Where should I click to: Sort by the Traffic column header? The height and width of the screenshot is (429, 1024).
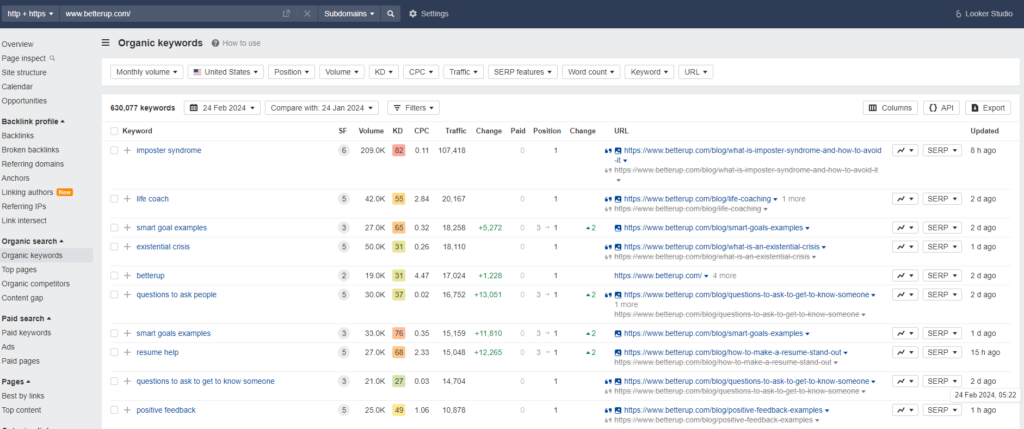[455, 131]
